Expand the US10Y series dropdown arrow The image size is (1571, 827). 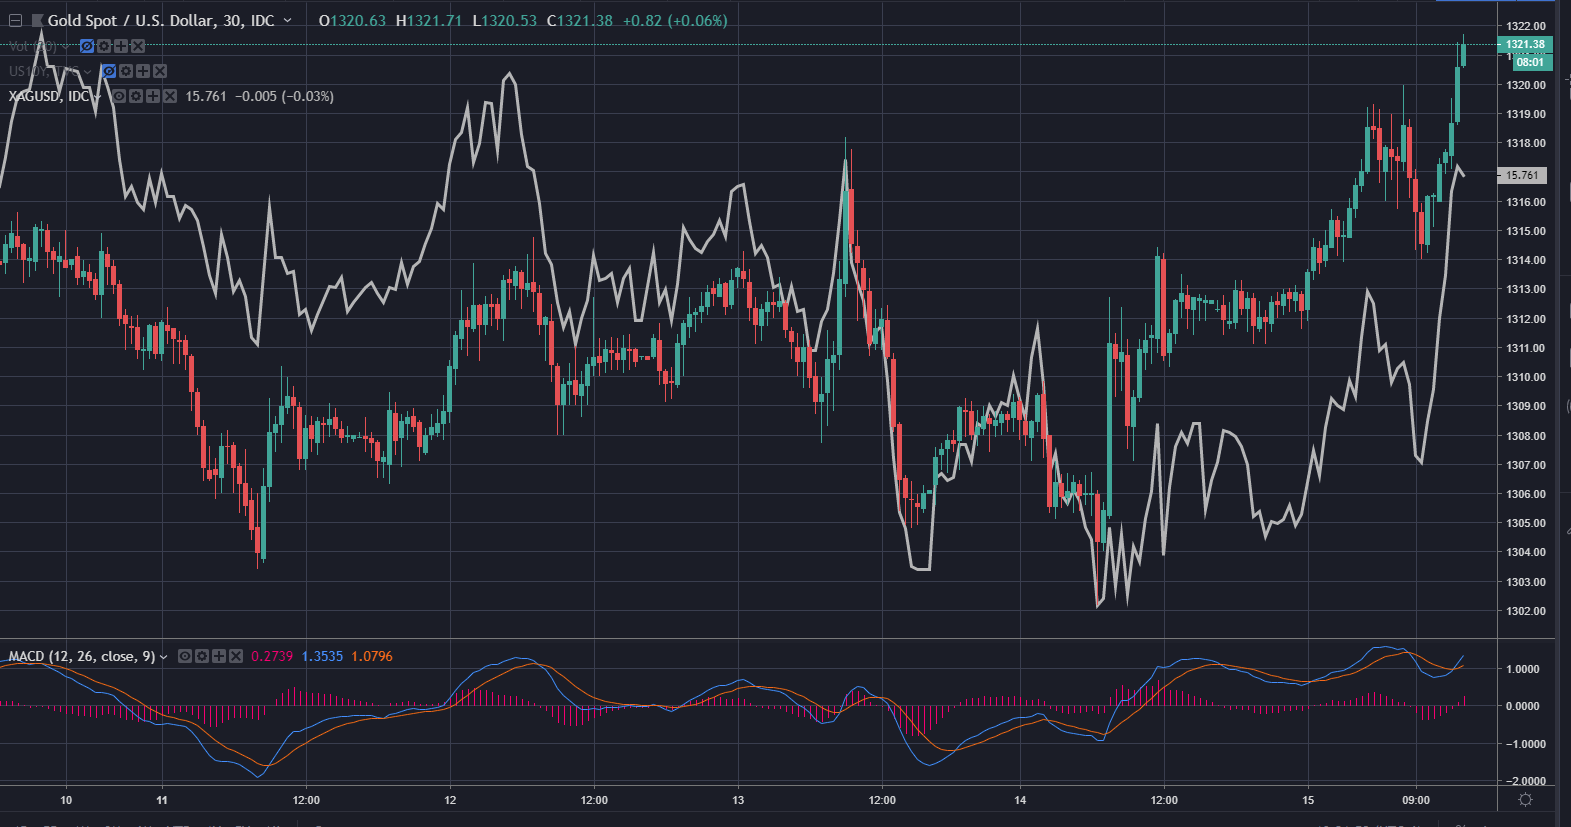click(88, 72)
